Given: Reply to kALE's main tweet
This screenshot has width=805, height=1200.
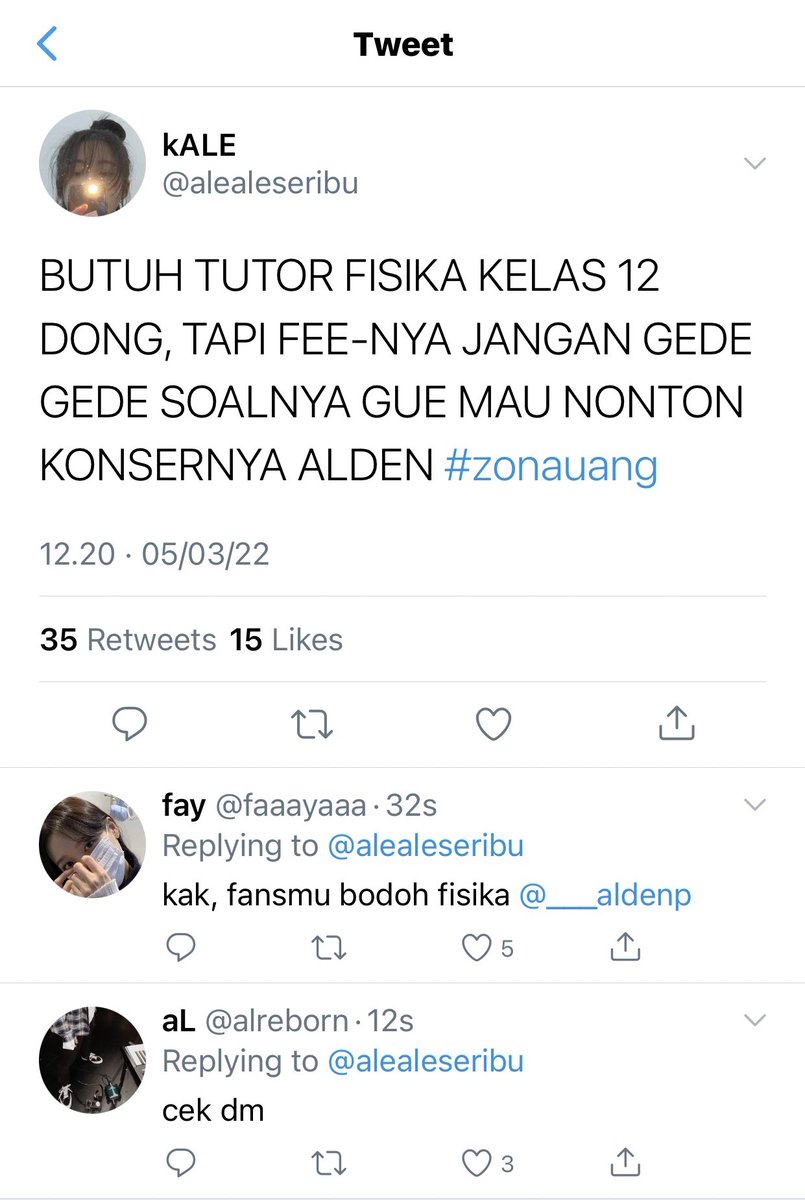Looking at the screenshot, I should tap(129, 722).
